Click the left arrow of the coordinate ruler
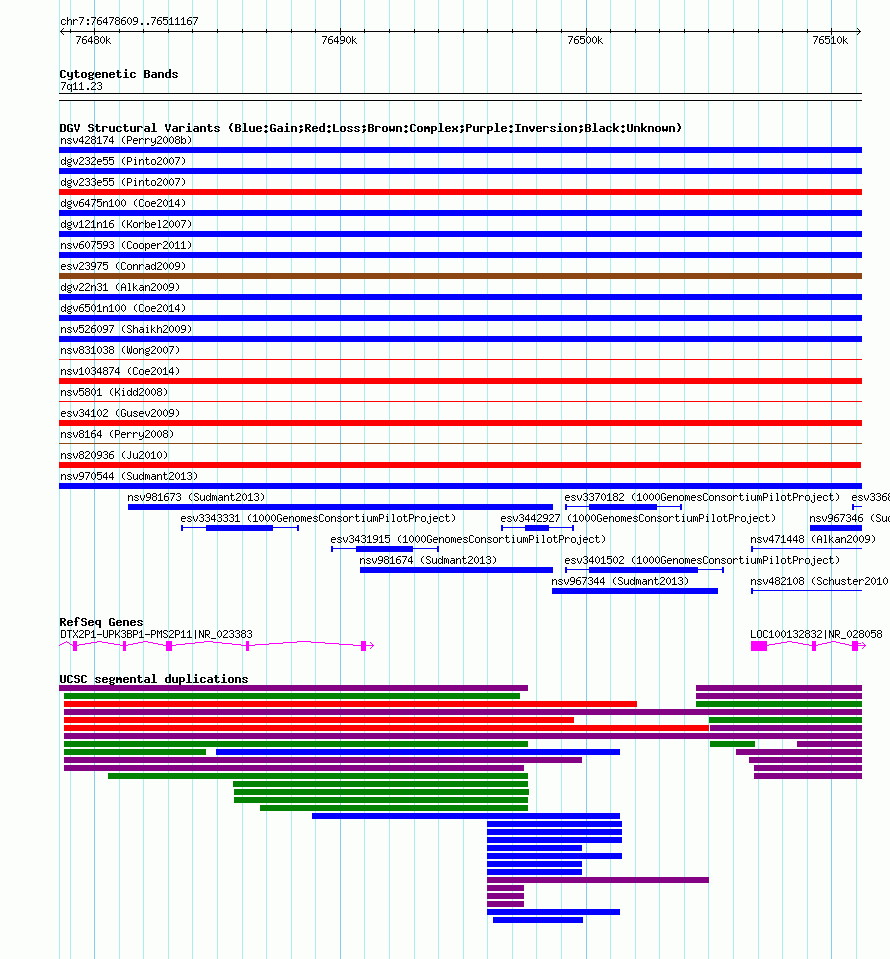Viewport: 890px width, 959px height. [x=62, y=31]
